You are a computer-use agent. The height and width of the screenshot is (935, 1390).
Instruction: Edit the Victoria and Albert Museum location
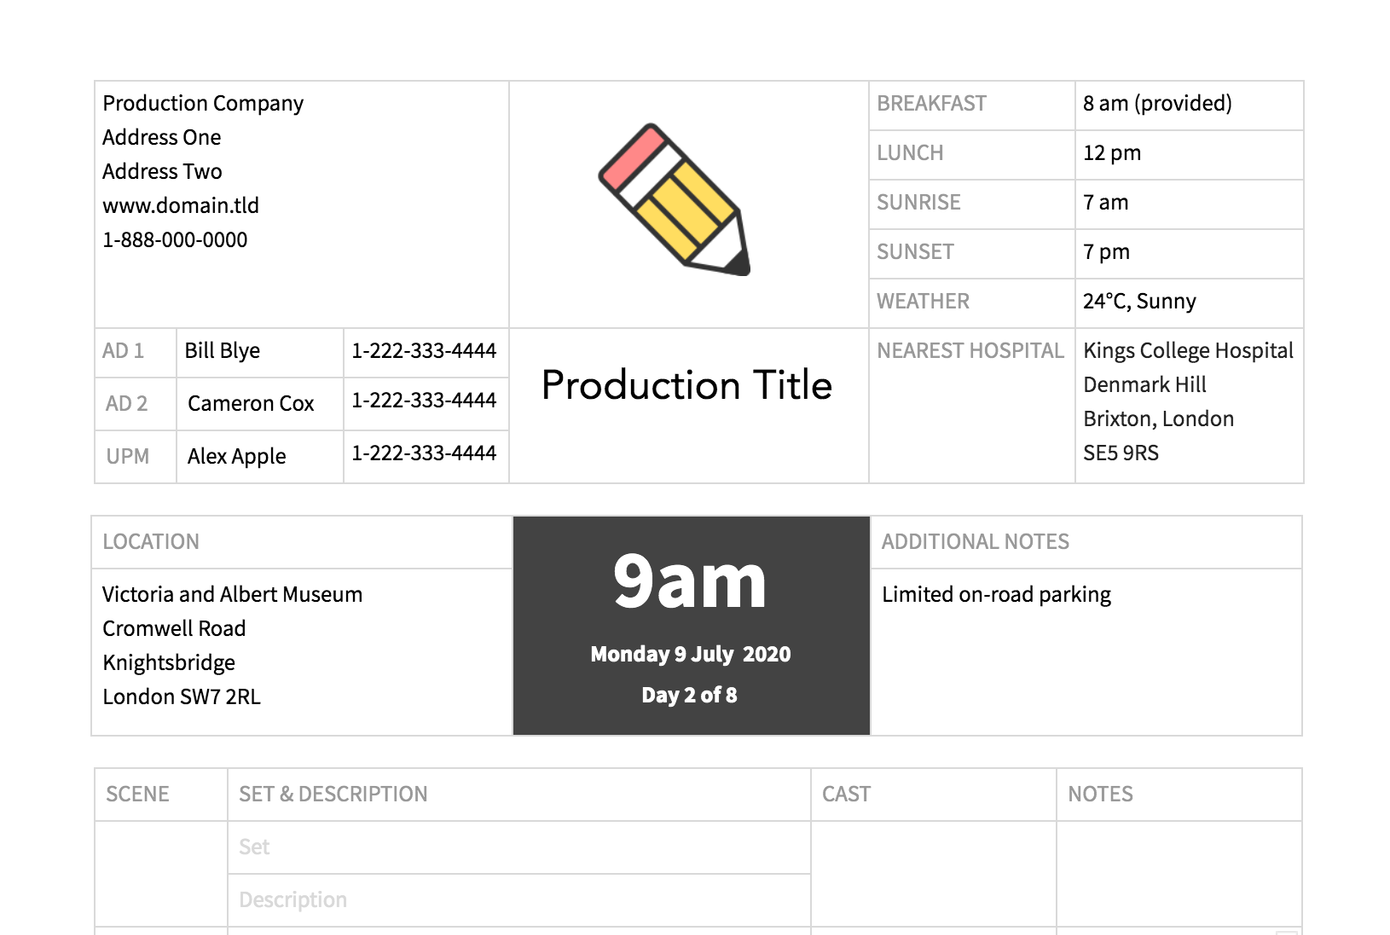click(232, 595)
